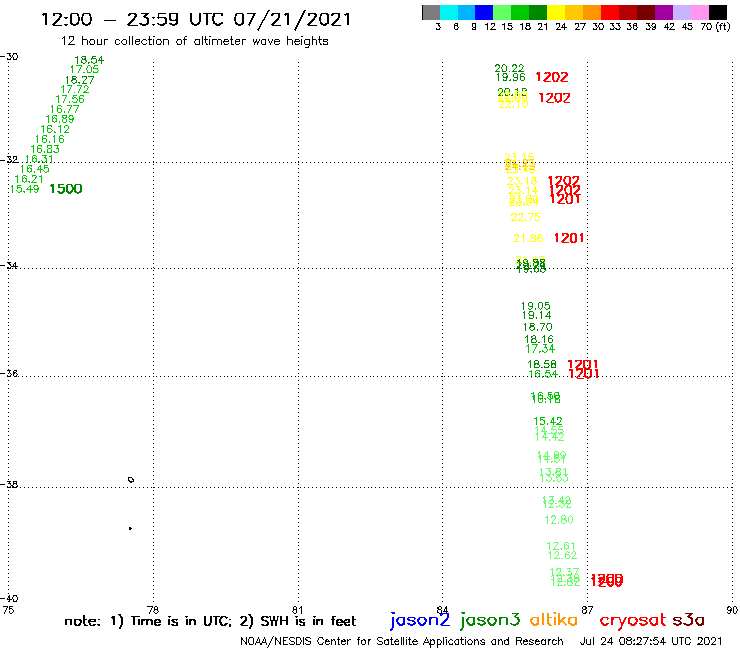
Task: Click subtitle '12 hour collection of altimeter wave heights'
Action: click(x=194, y=41)
